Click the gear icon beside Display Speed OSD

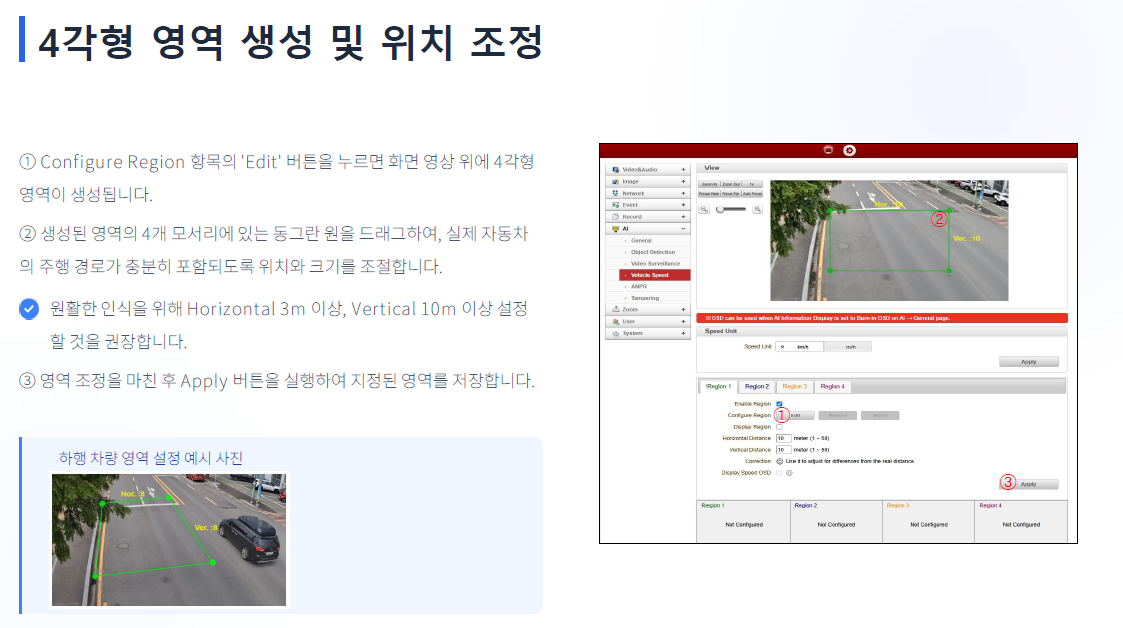pos(789,473)
